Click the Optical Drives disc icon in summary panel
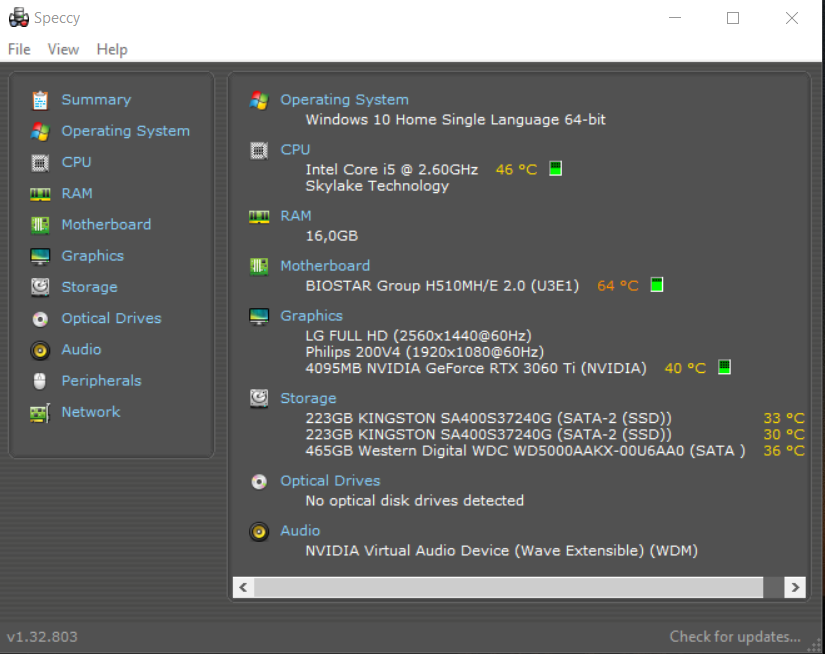Image resolution: width=825 pixels, height=654 pixels. click(259, 481)
